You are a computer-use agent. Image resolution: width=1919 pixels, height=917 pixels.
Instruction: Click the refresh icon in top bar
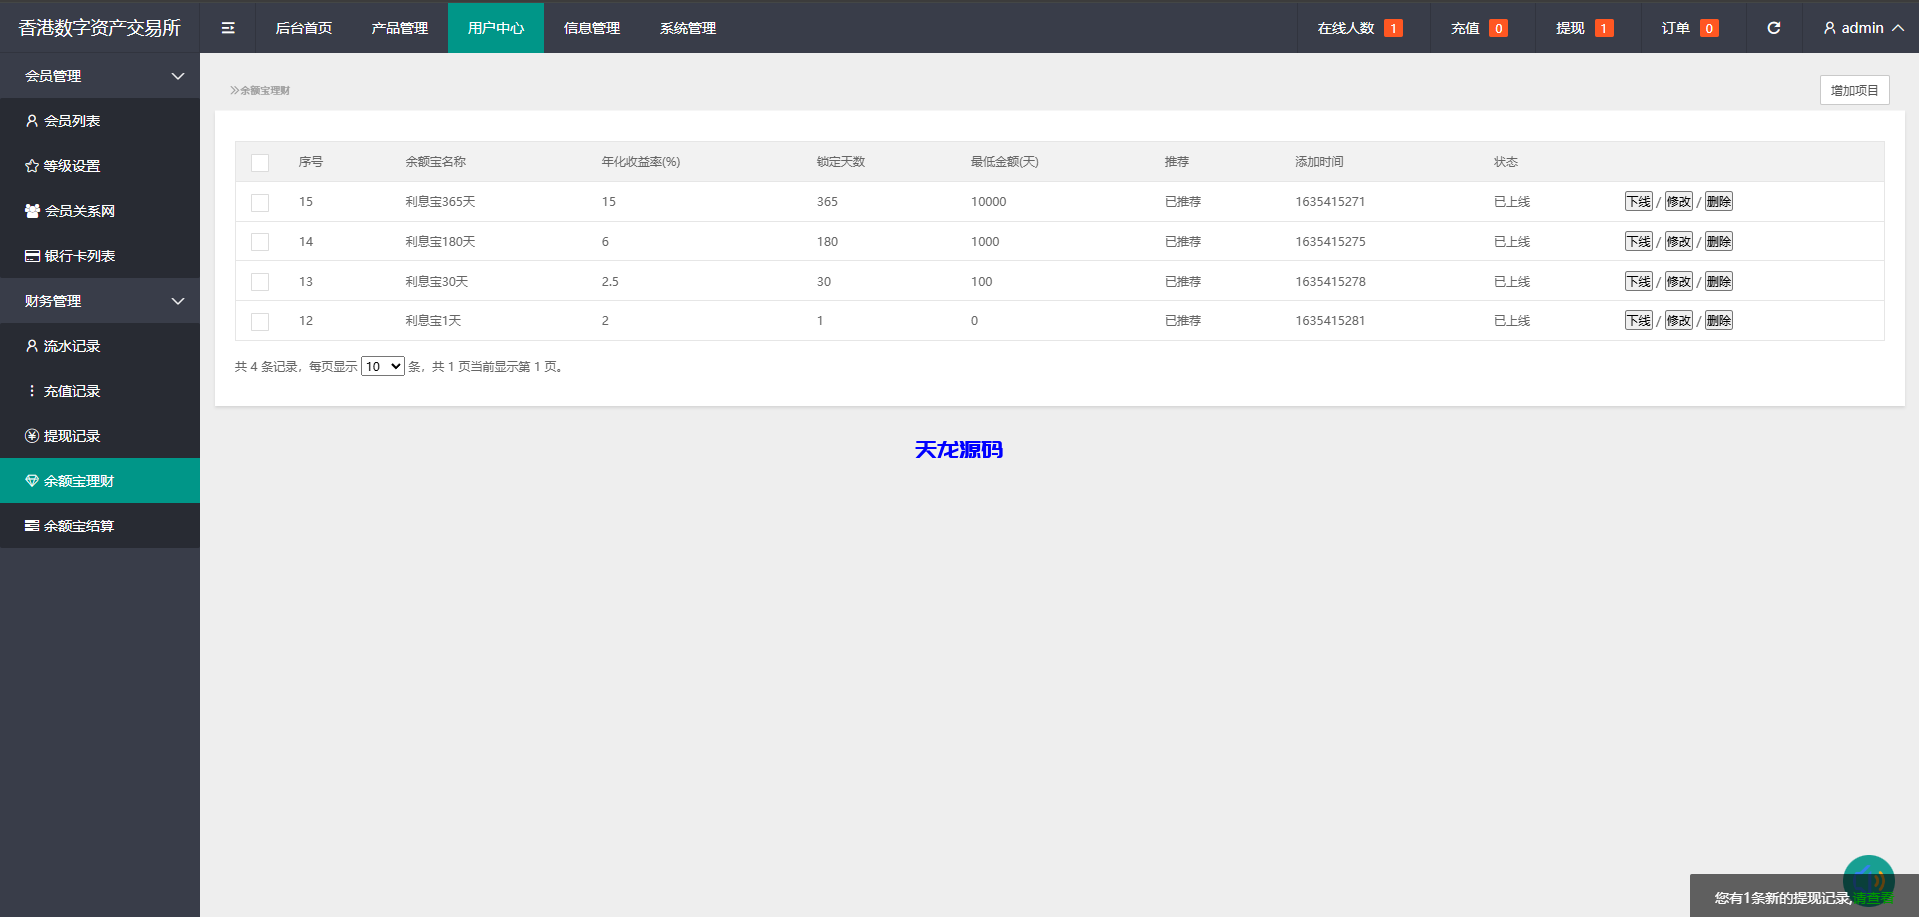(1773, 28)
